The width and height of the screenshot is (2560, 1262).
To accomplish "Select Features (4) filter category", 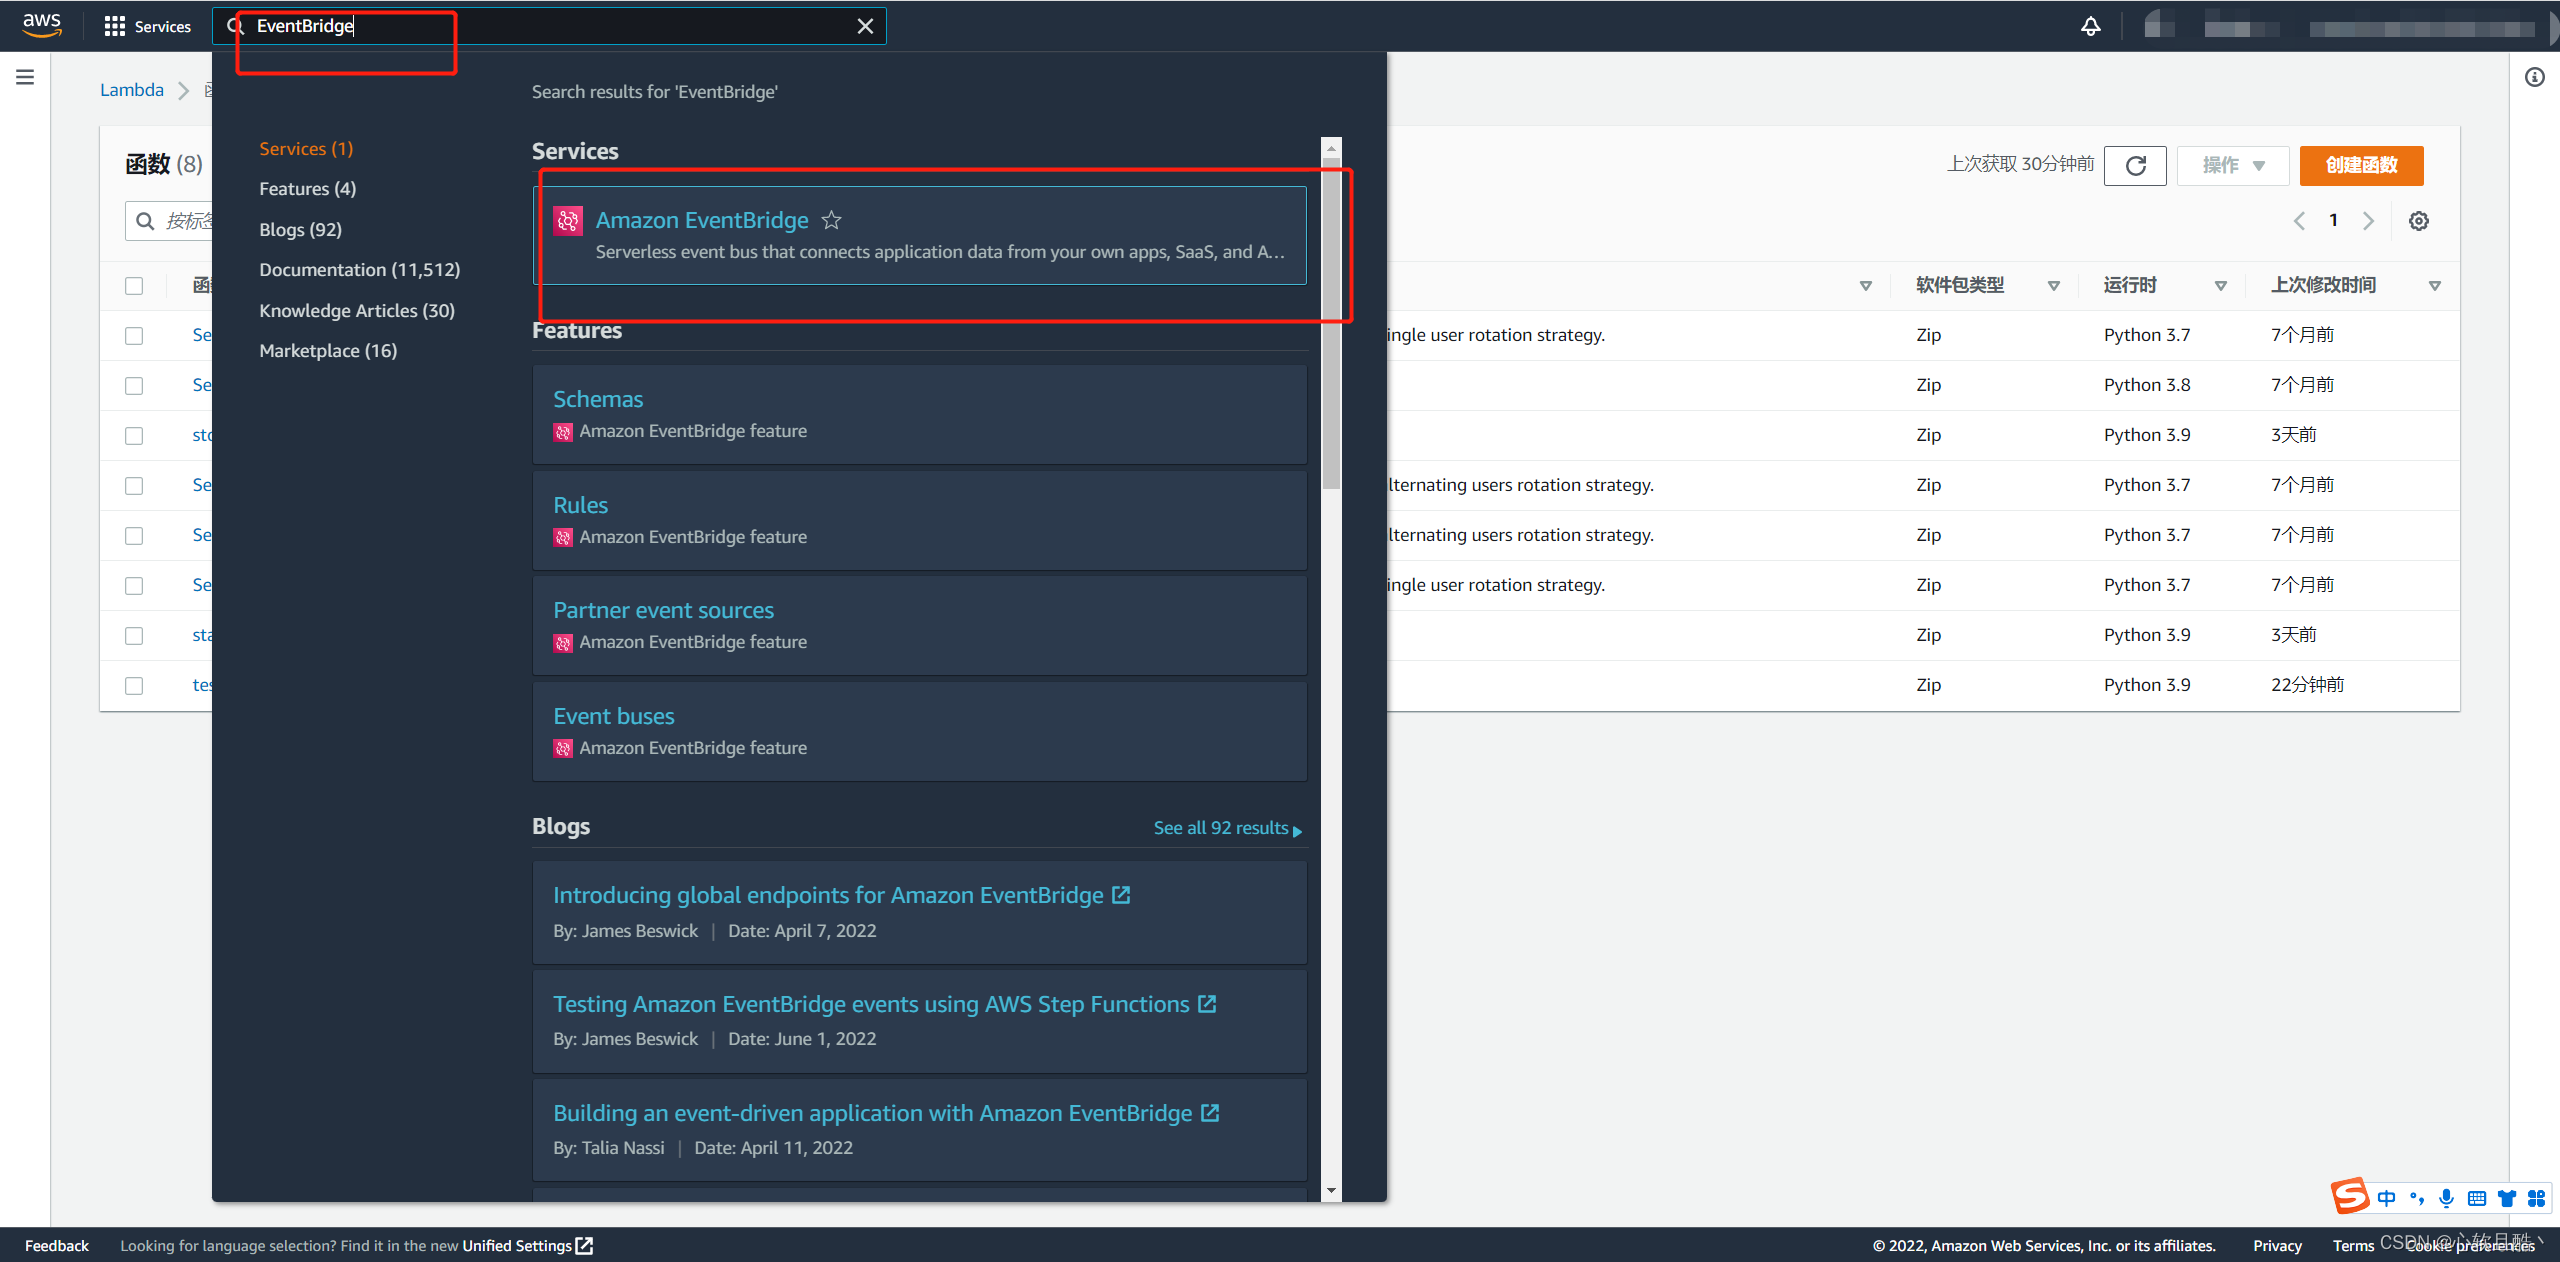I will 307,189.
